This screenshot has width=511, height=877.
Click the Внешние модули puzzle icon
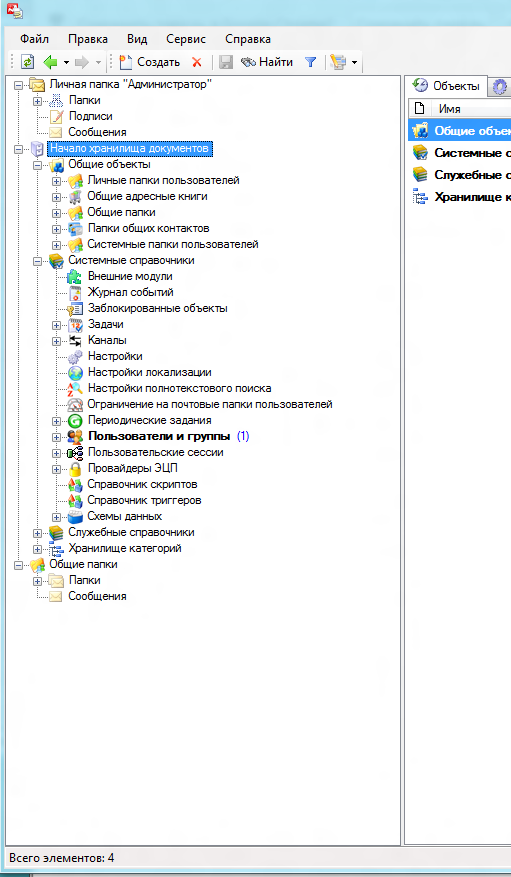click(75, 276)
